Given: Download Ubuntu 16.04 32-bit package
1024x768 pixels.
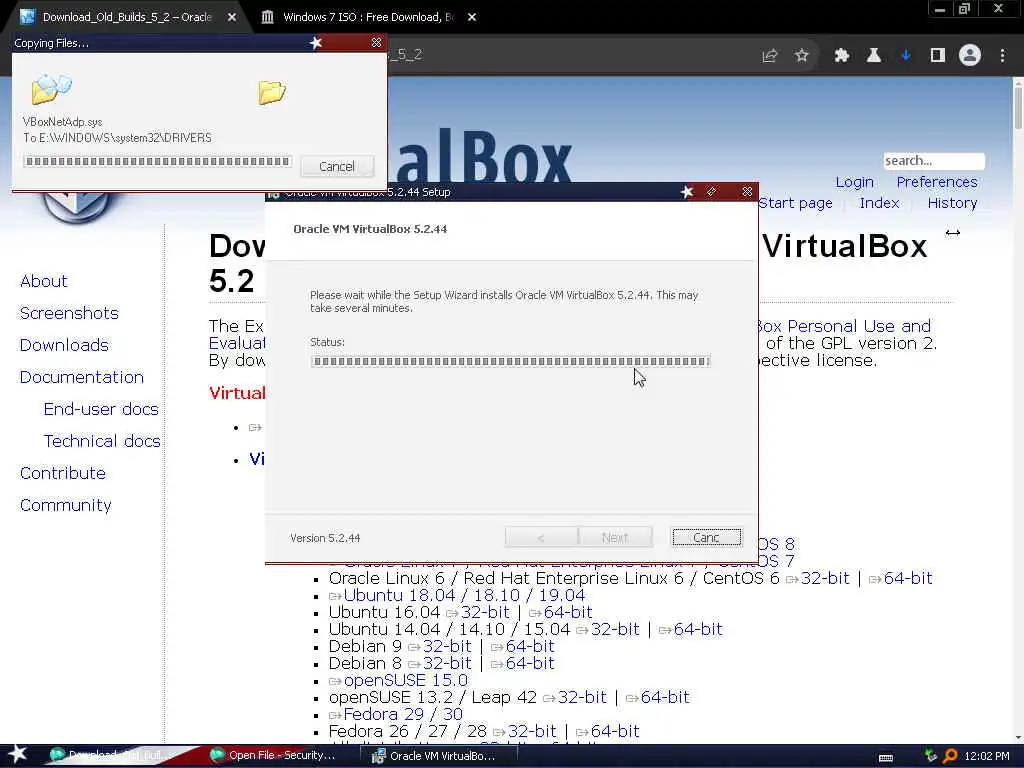Looking at the screenshot, I should [485, 613].
